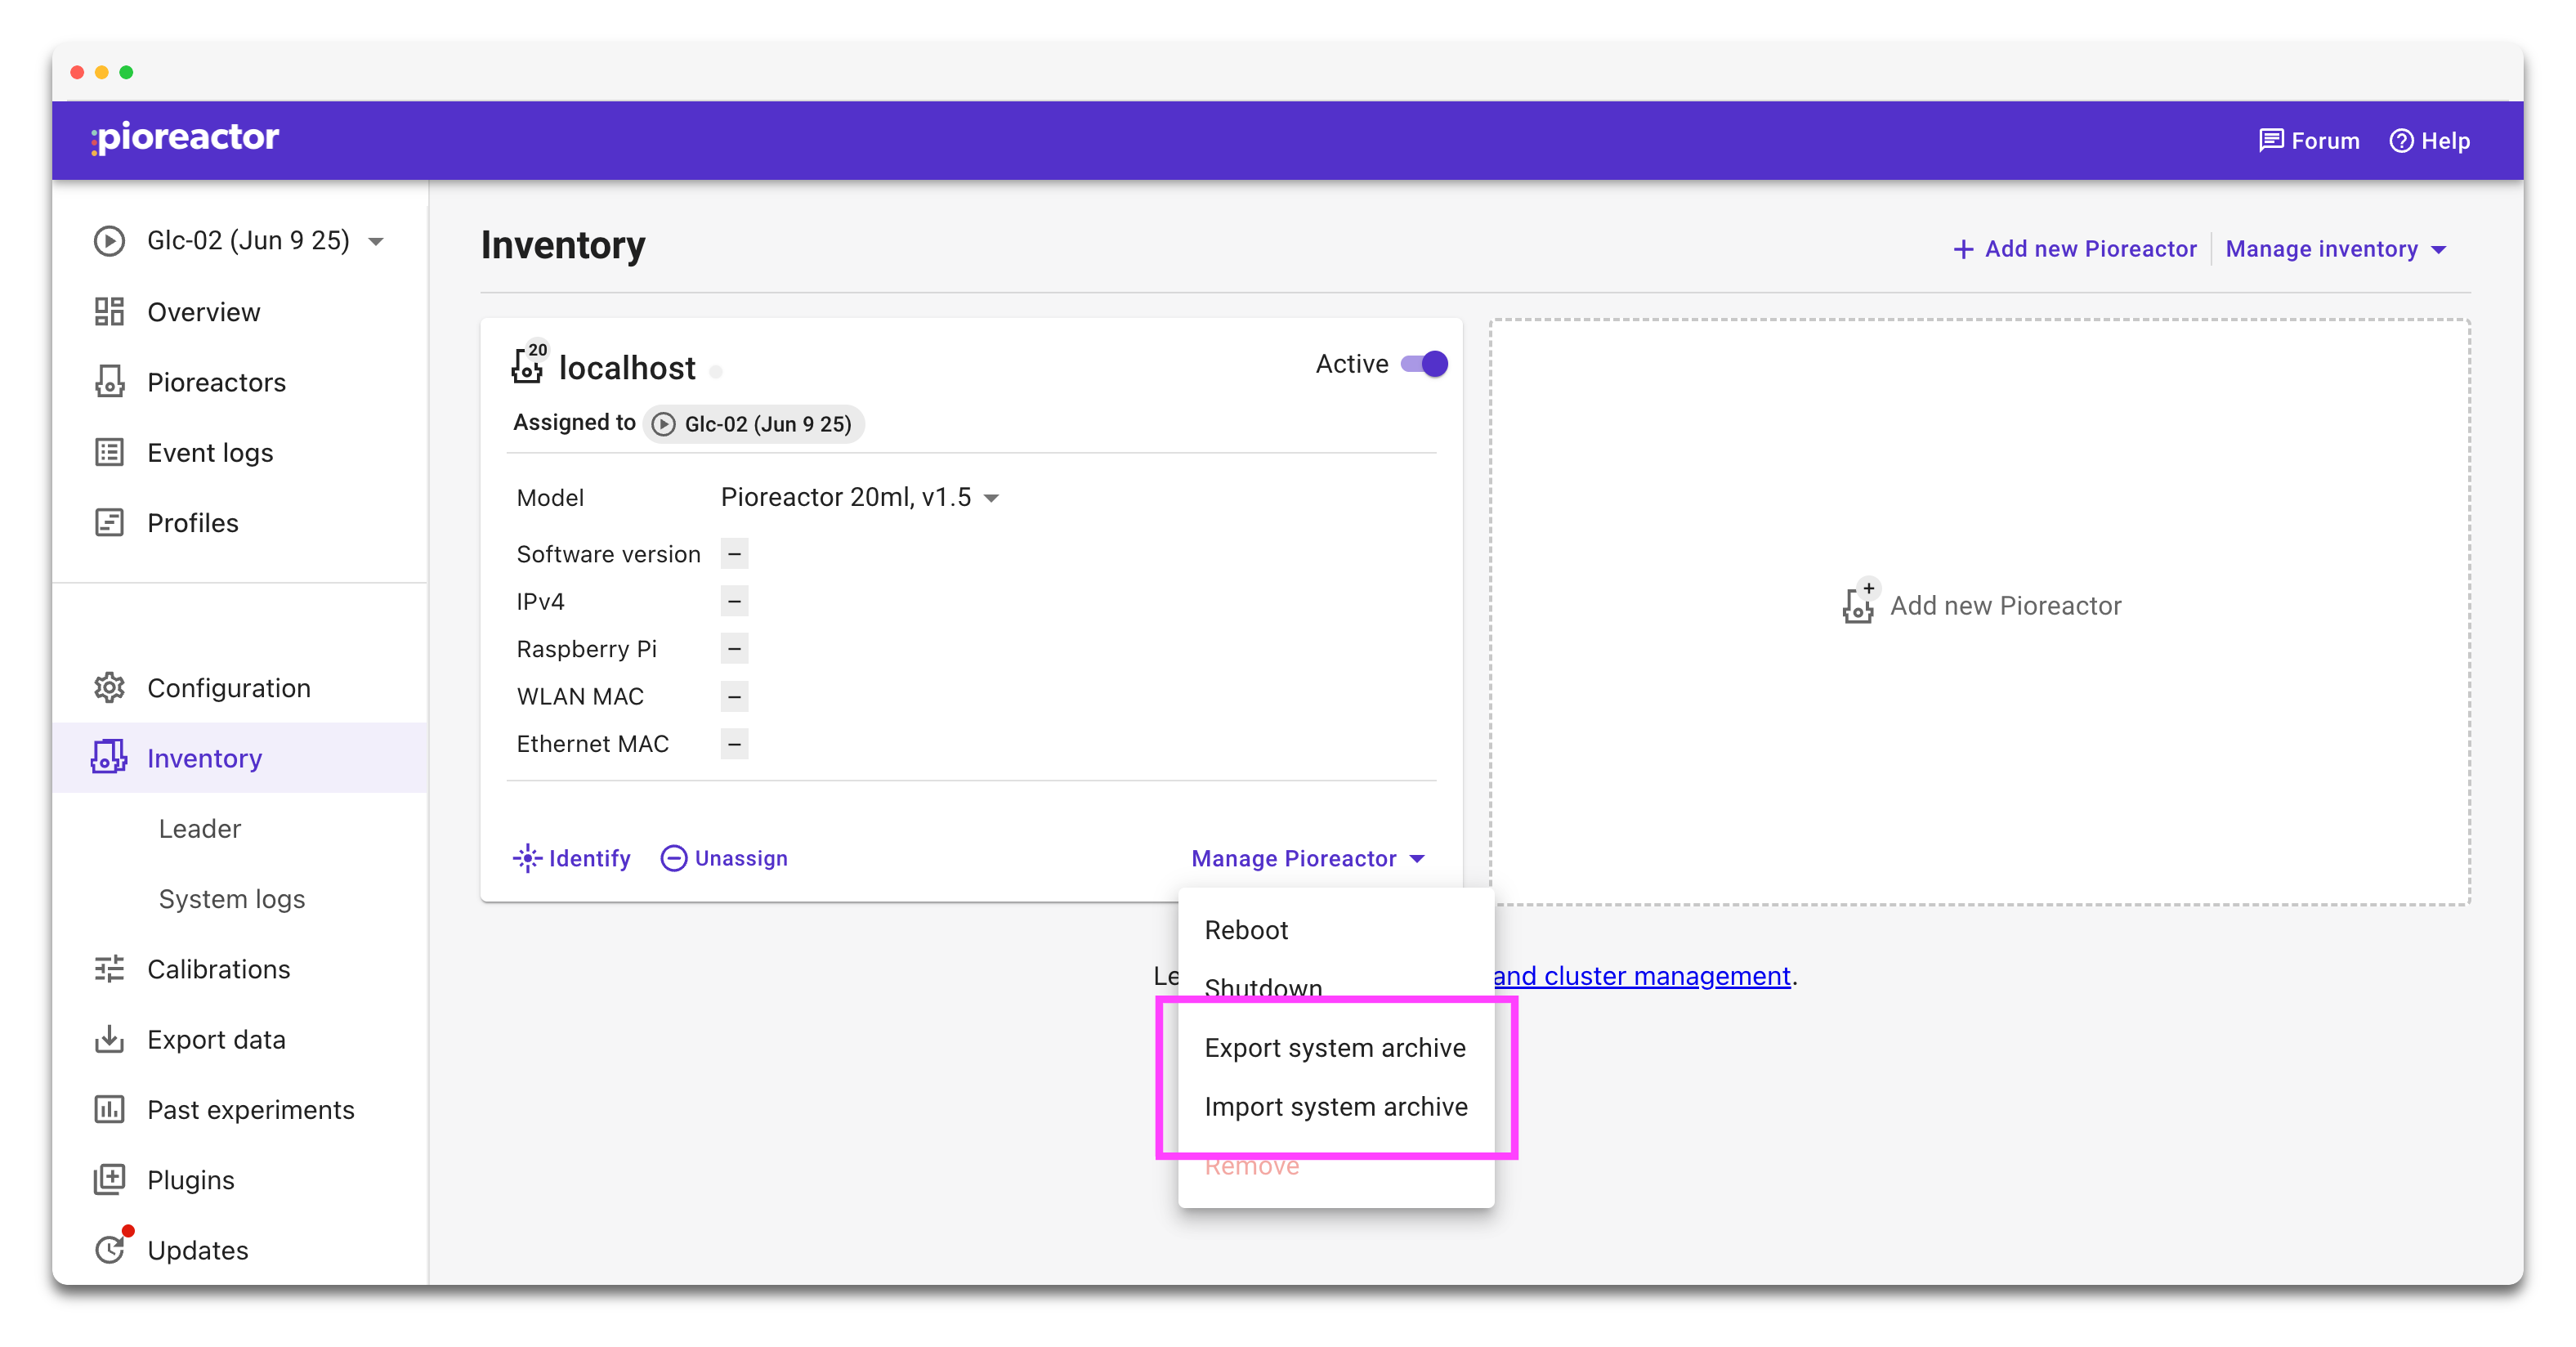This screenshot has height=1347, width=2576.
Task: Open Configuration from the sidebar
Action: point(229,688)
